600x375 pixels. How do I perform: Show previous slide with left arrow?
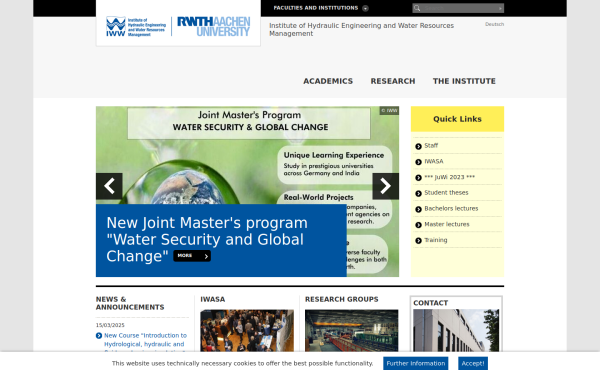(x=109, y=186)
